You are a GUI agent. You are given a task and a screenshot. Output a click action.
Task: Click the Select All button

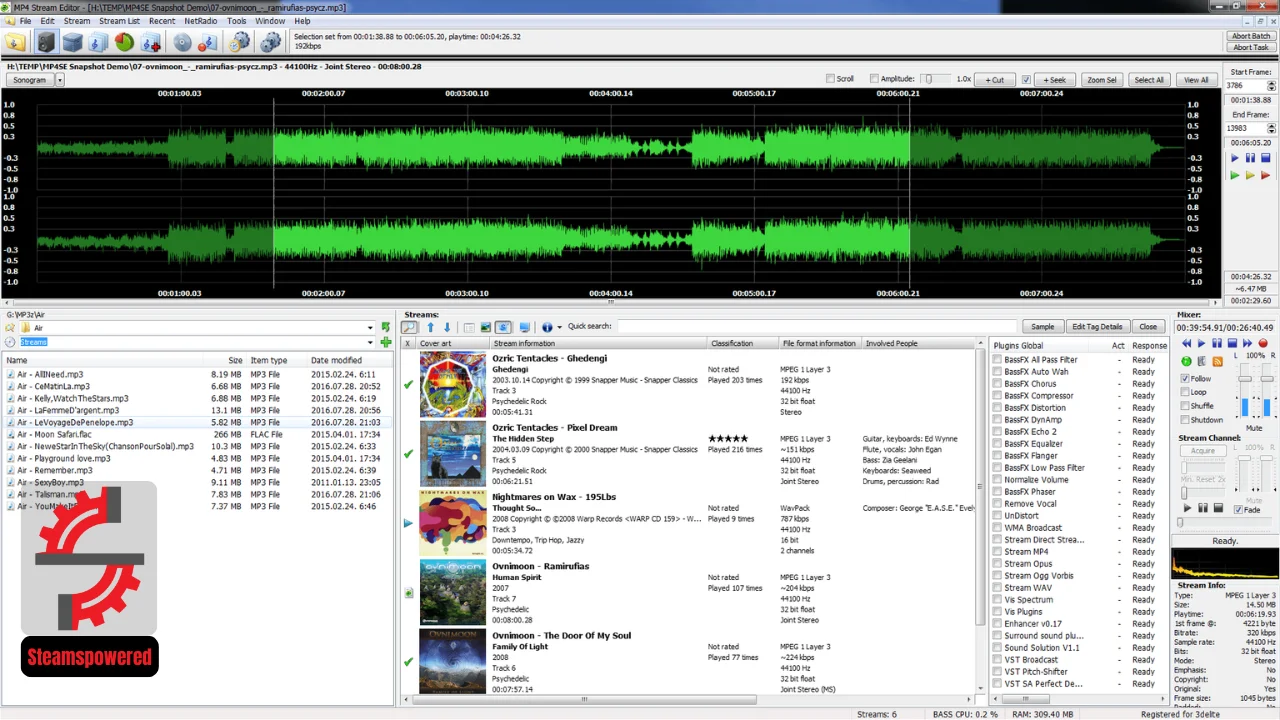1149,80
